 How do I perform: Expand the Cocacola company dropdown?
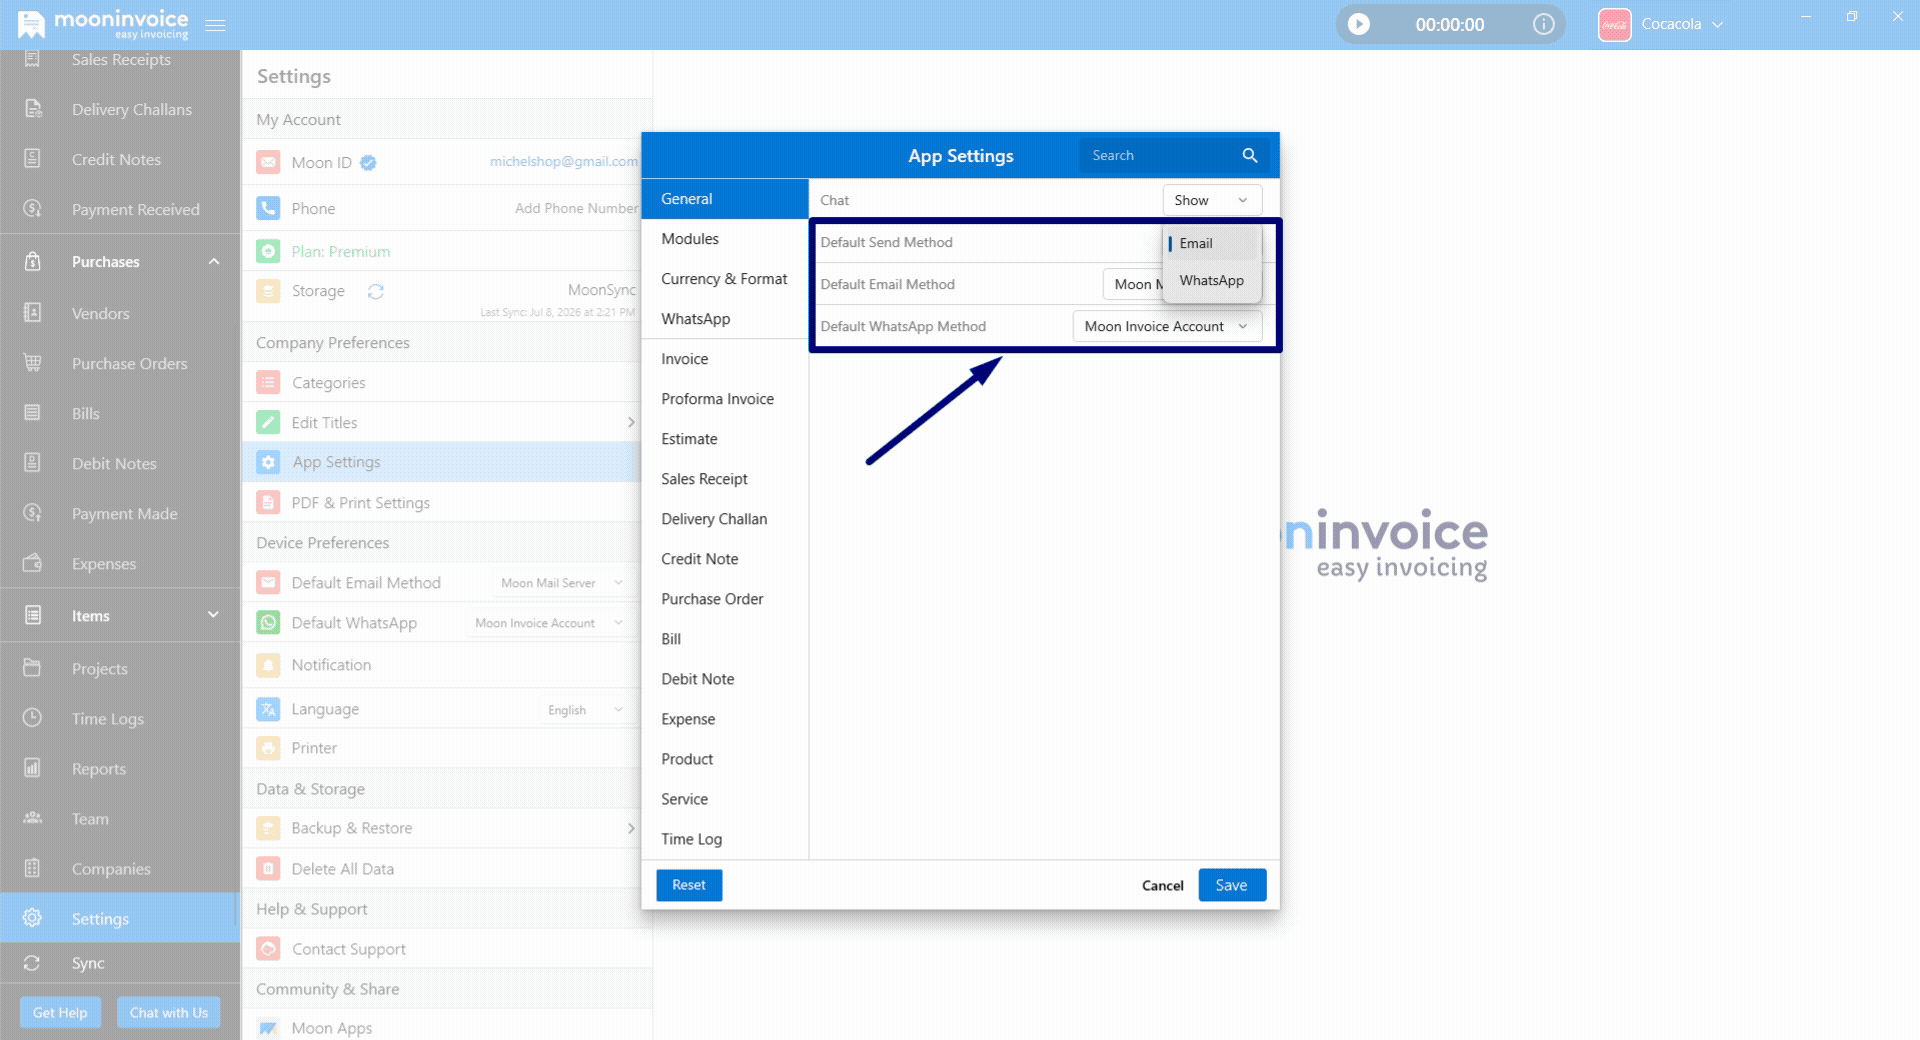point(1717,24)
